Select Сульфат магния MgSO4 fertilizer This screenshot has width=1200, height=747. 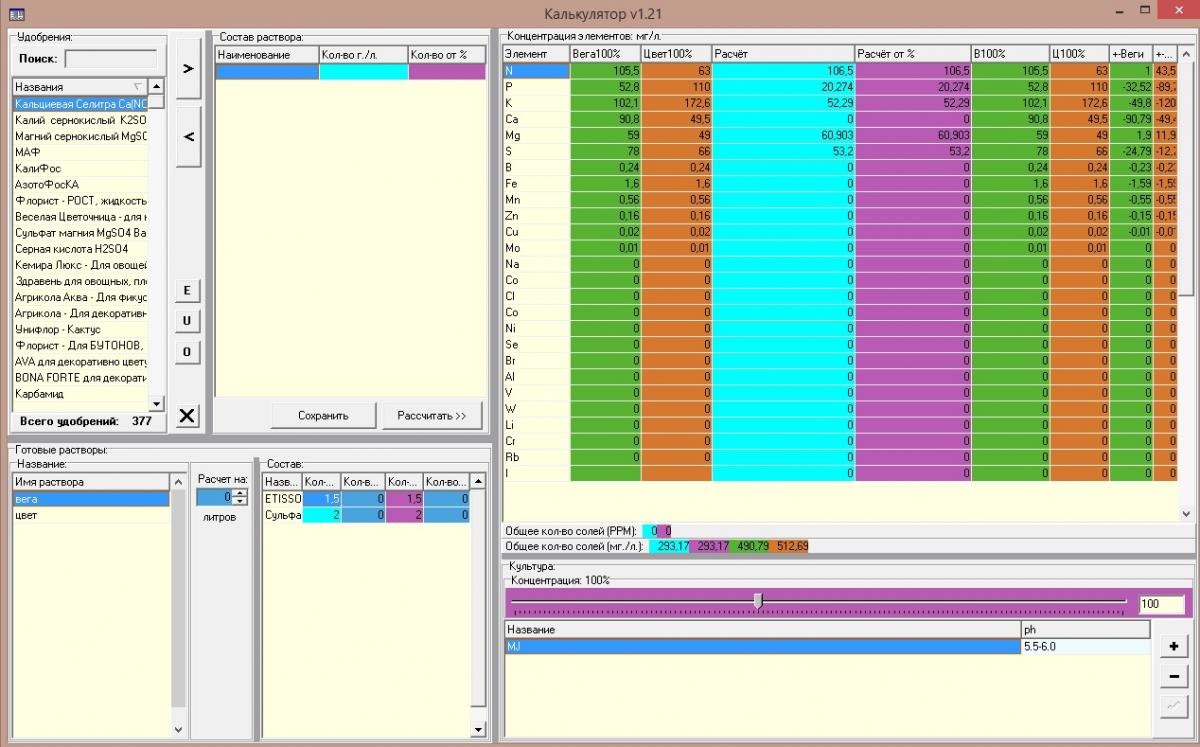coord(80,233)
